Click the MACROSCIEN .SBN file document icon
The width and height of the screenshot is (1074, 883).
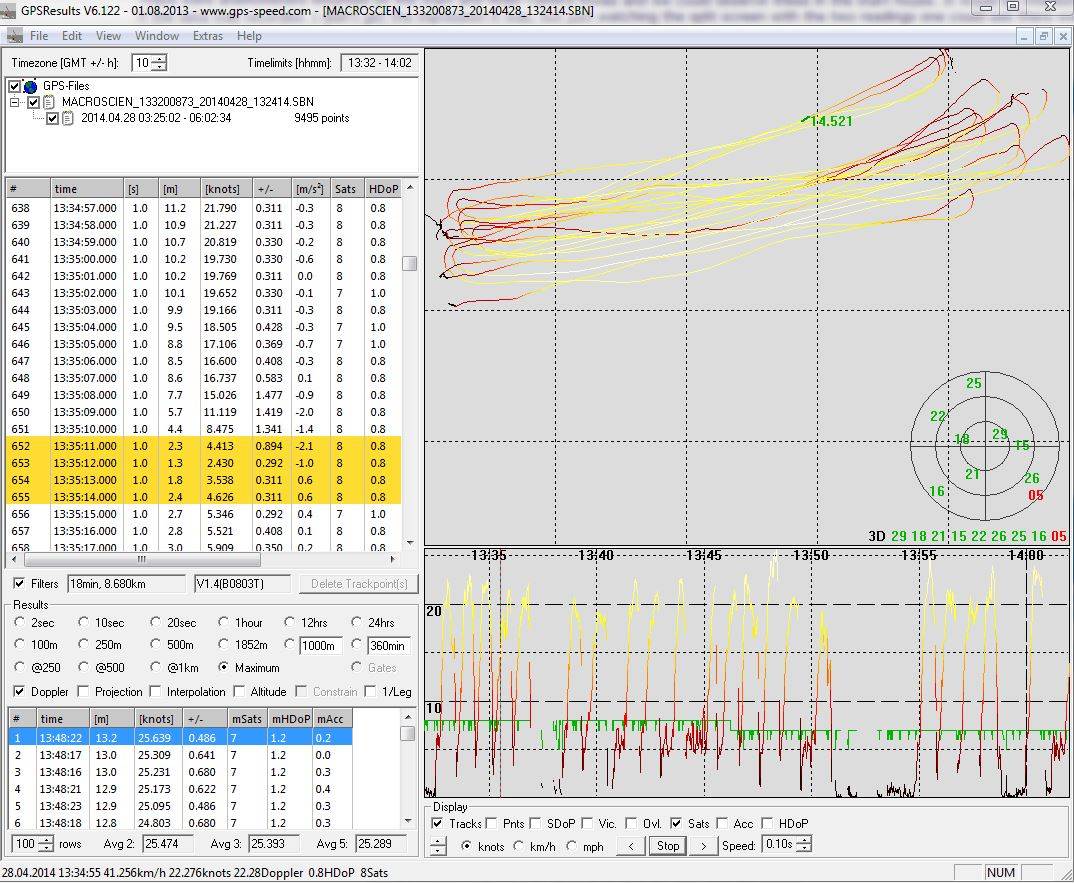pos(49,102)
